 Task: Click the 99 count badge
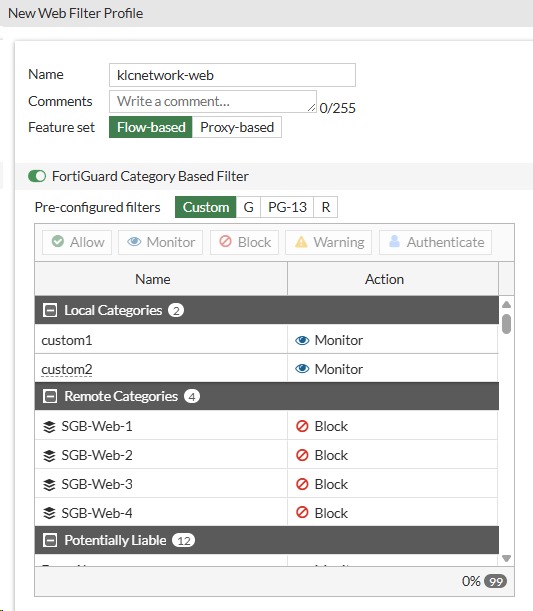coord(495,581)
